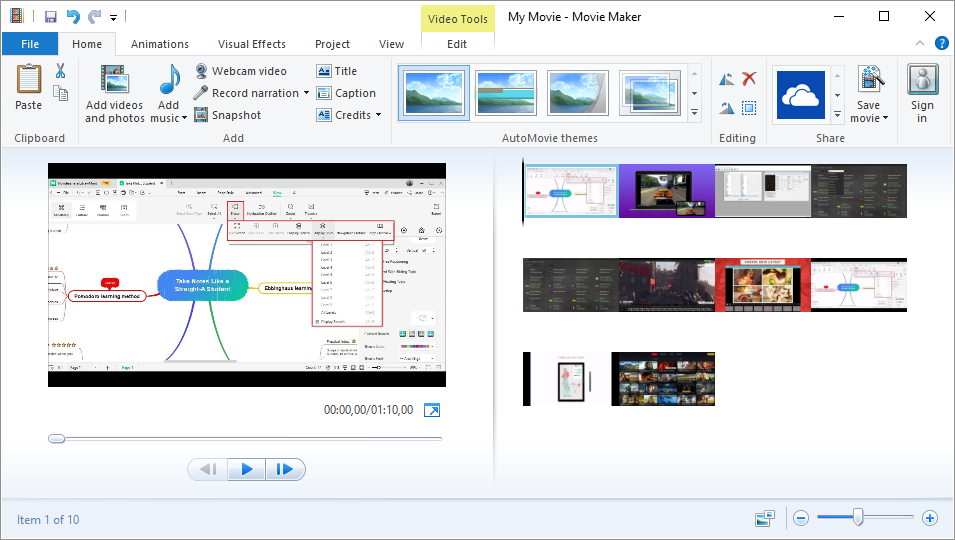This screenshot has width=955, height=540.
Task: Add a Caption to the clip
Action: point(346,93)
